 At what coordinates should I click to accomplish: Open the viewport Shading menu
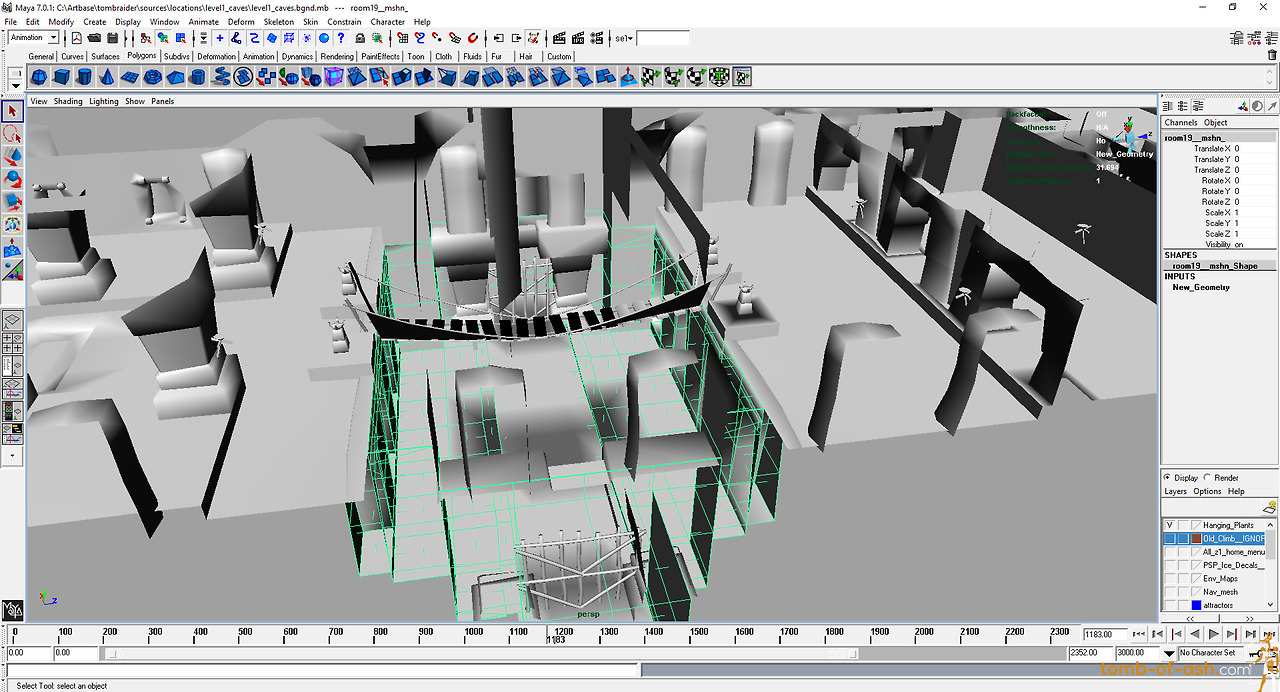pyautogui.click(x=68, y=101)
